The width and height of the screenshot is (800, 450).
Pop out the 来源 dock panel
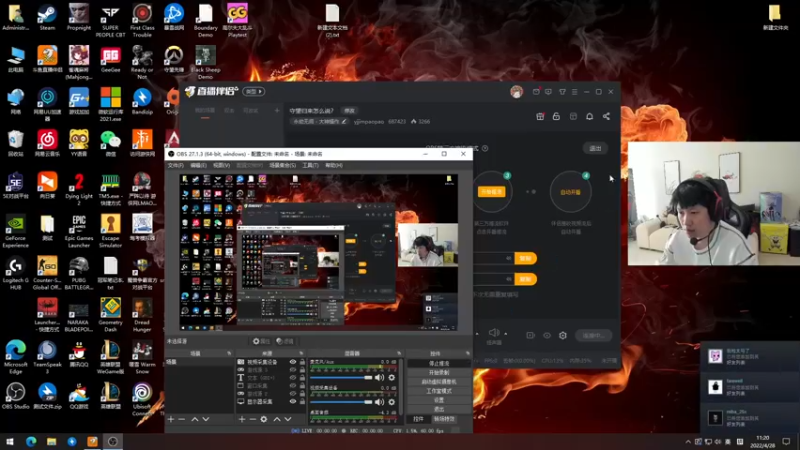[x=302, y=353]
